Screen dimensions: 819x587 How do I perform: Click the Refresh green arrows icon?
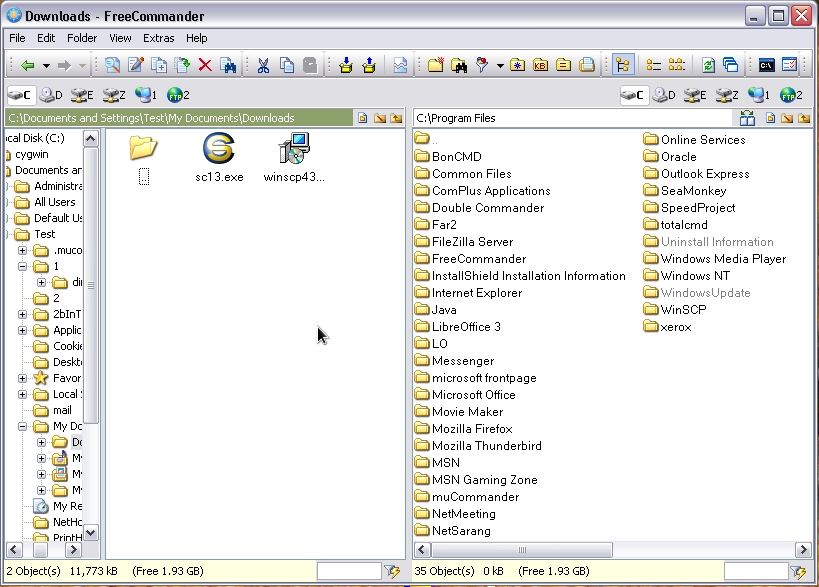click(x=708, y=65)
